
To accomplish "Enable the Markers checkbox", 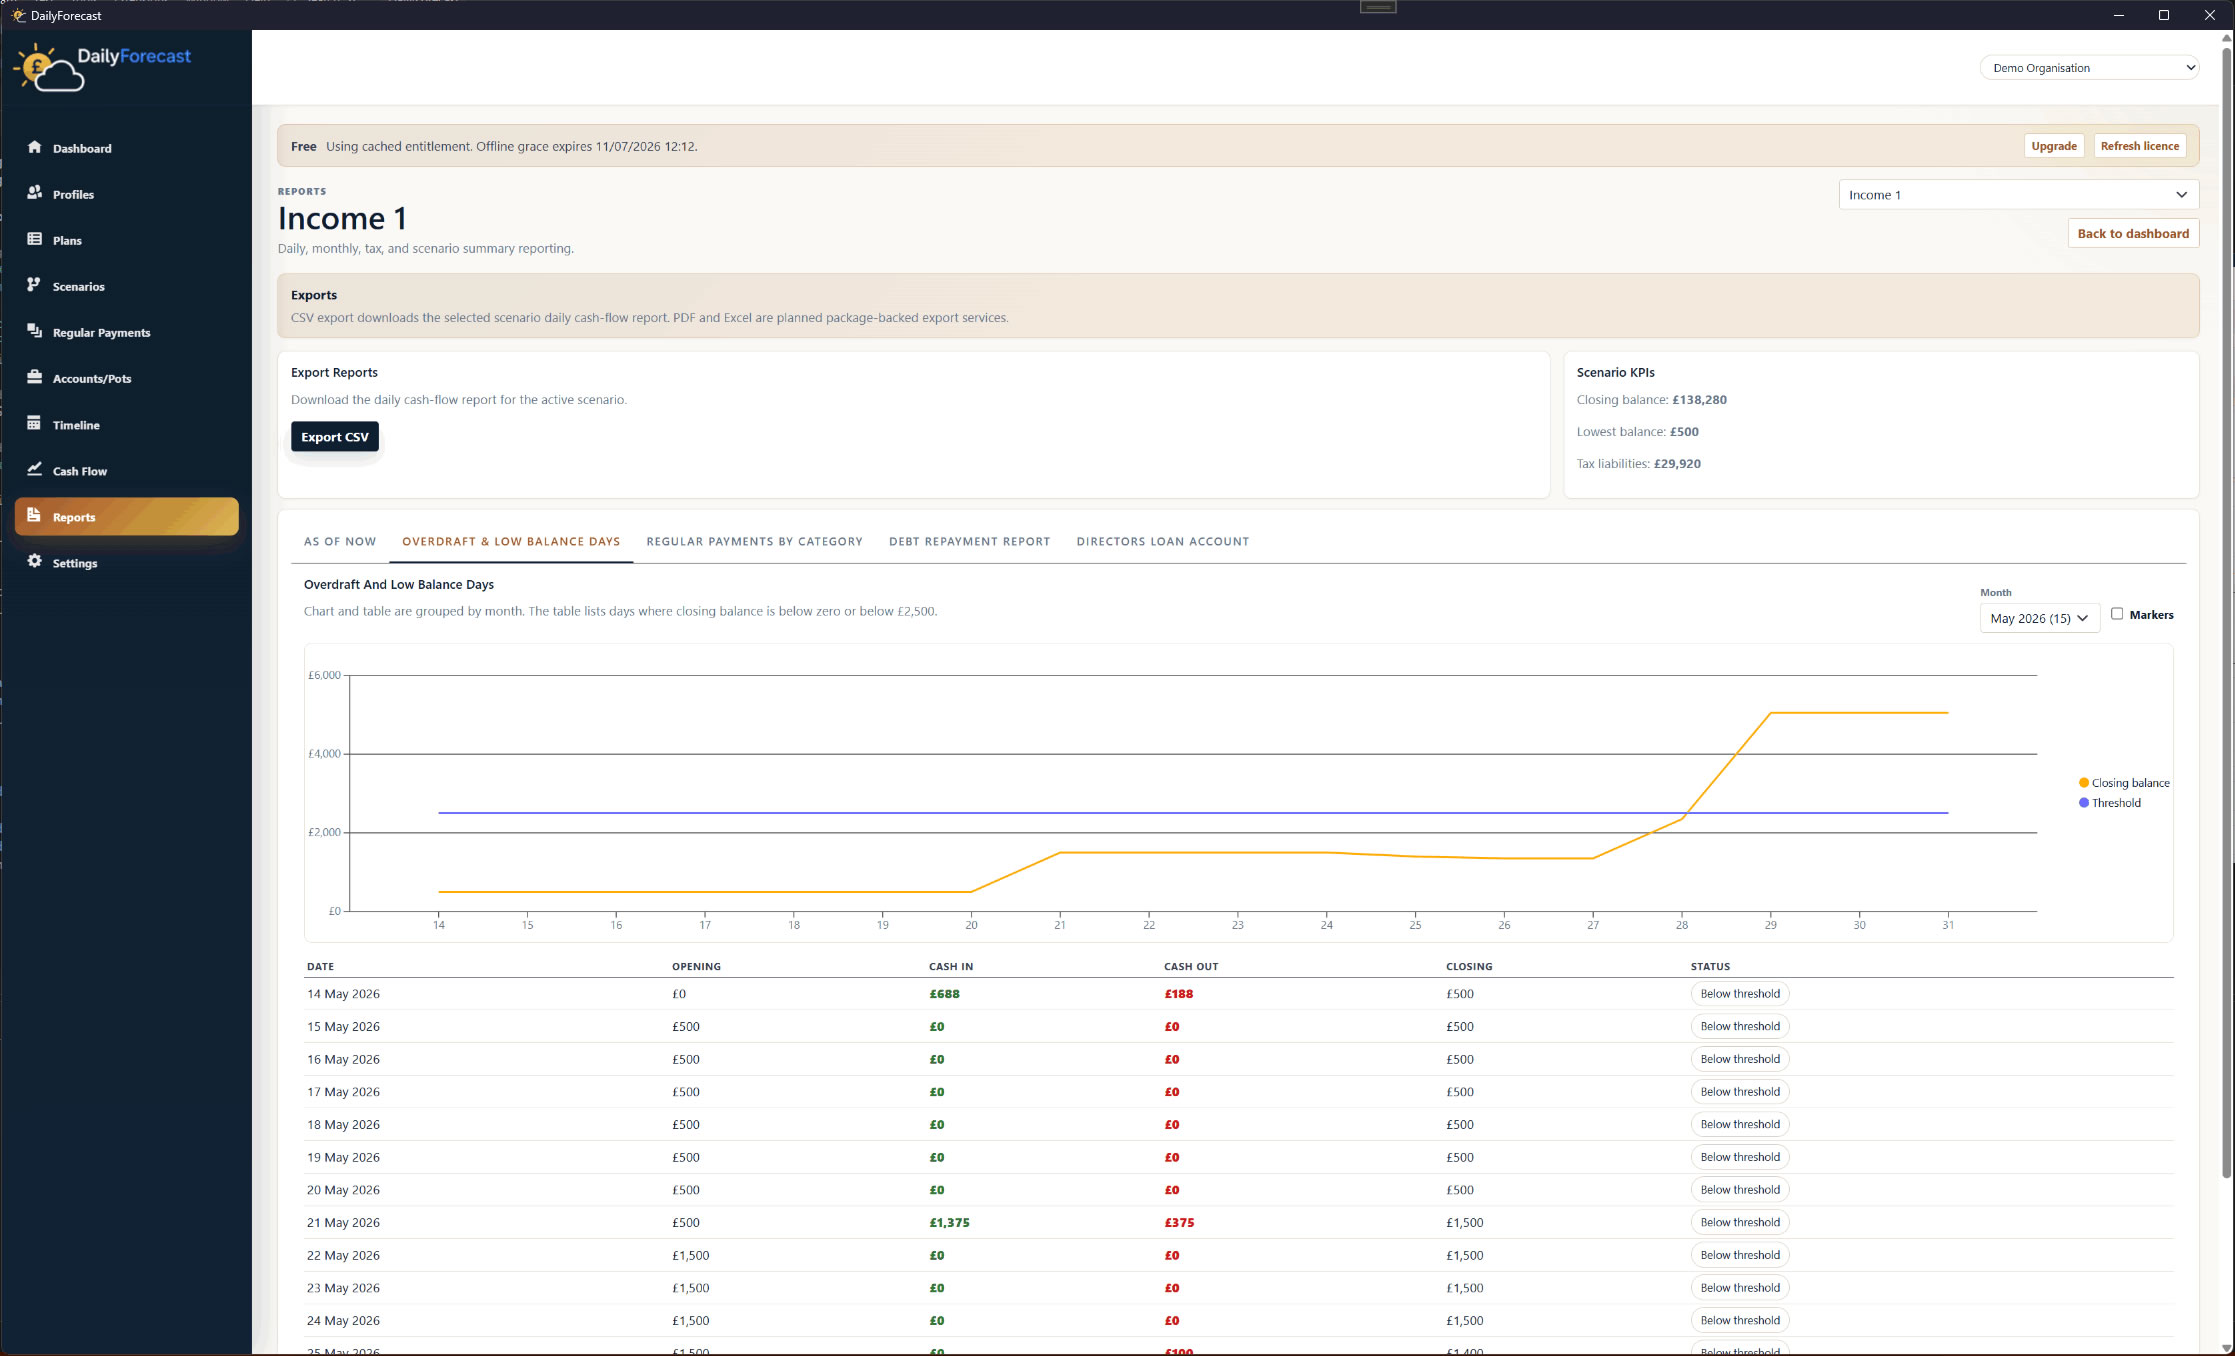I will [2117, 614].
